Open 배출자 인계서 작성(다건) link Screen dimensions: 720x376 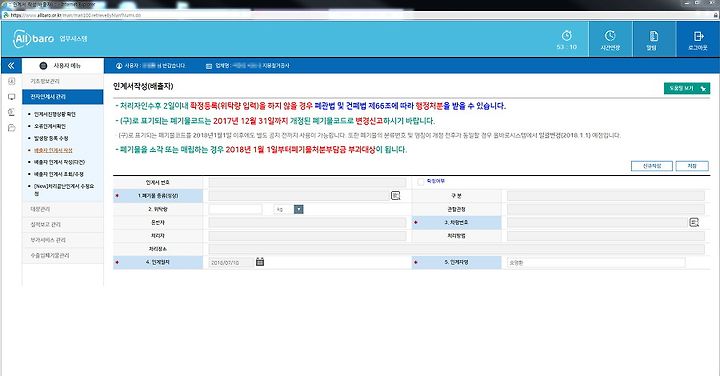(x=59, y=162)
